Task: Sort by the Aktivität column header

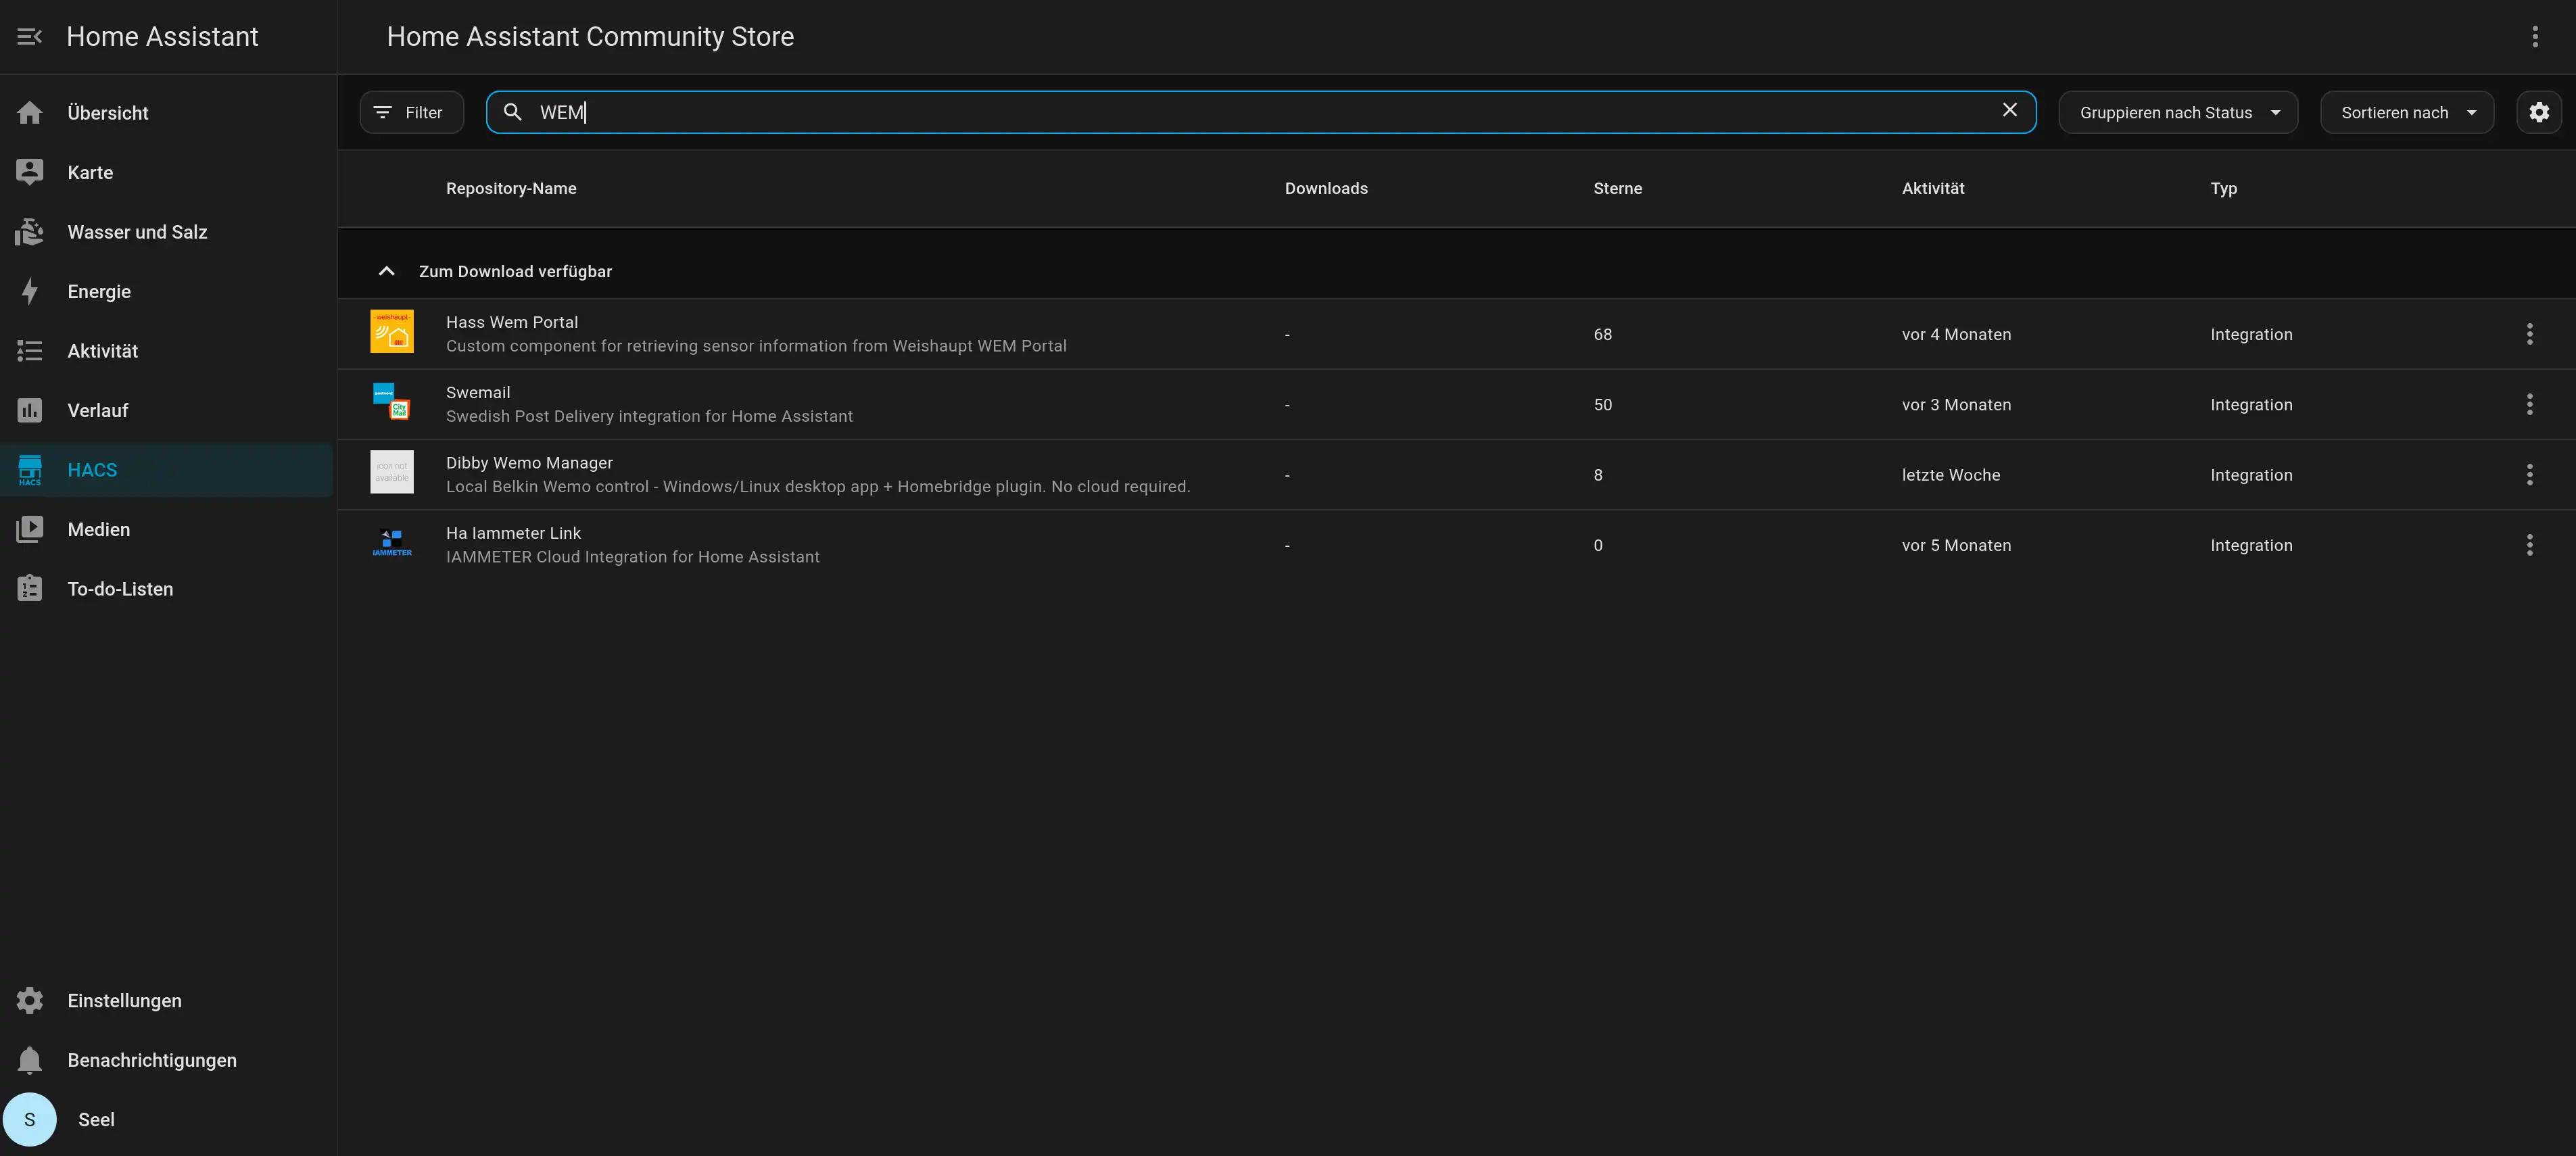Action: [x=1933, y=189]
